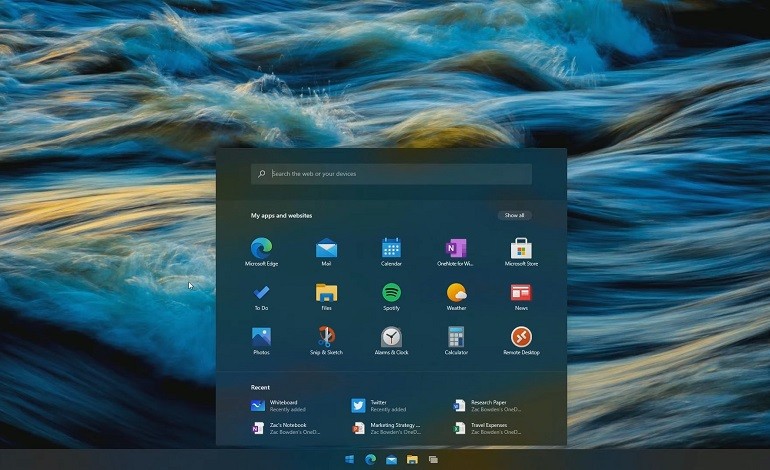Launch Microsoft Store
Viewport: 770px width, 470px height.
coord(521,252)
